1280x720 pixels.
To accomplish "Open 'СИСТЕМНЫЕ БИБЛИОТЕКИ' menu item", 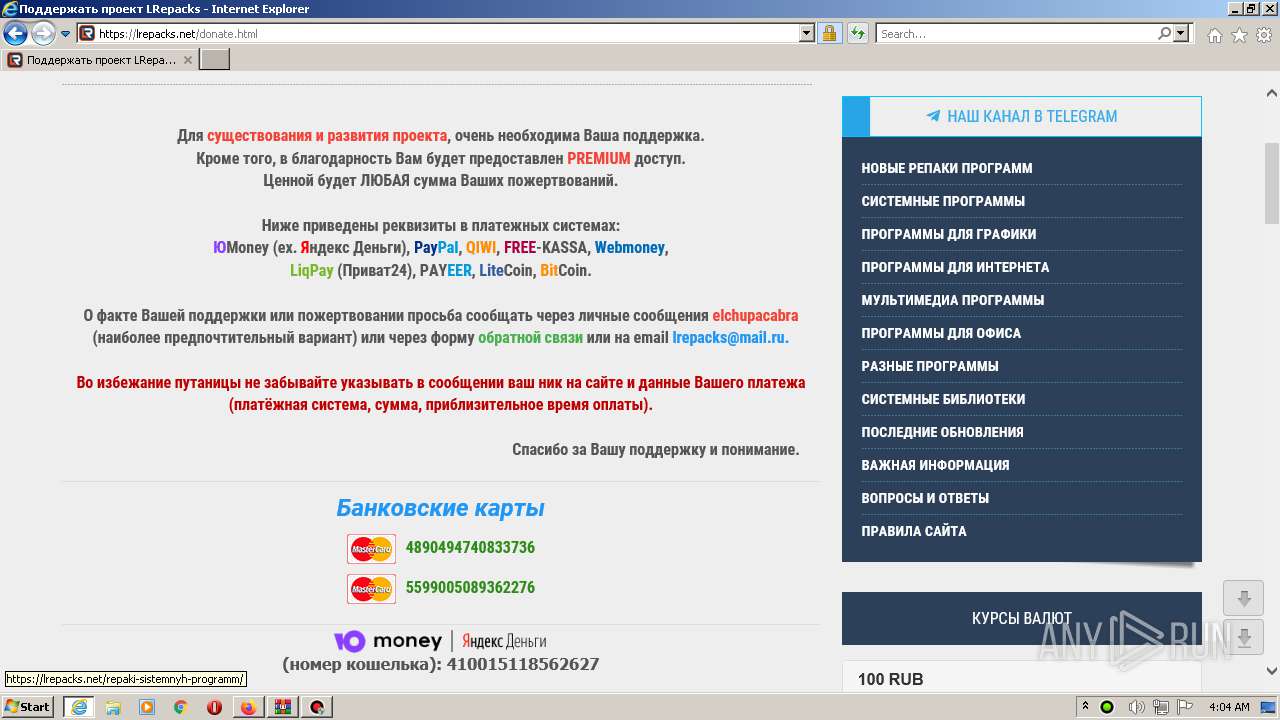I will (x=943, y=399).
